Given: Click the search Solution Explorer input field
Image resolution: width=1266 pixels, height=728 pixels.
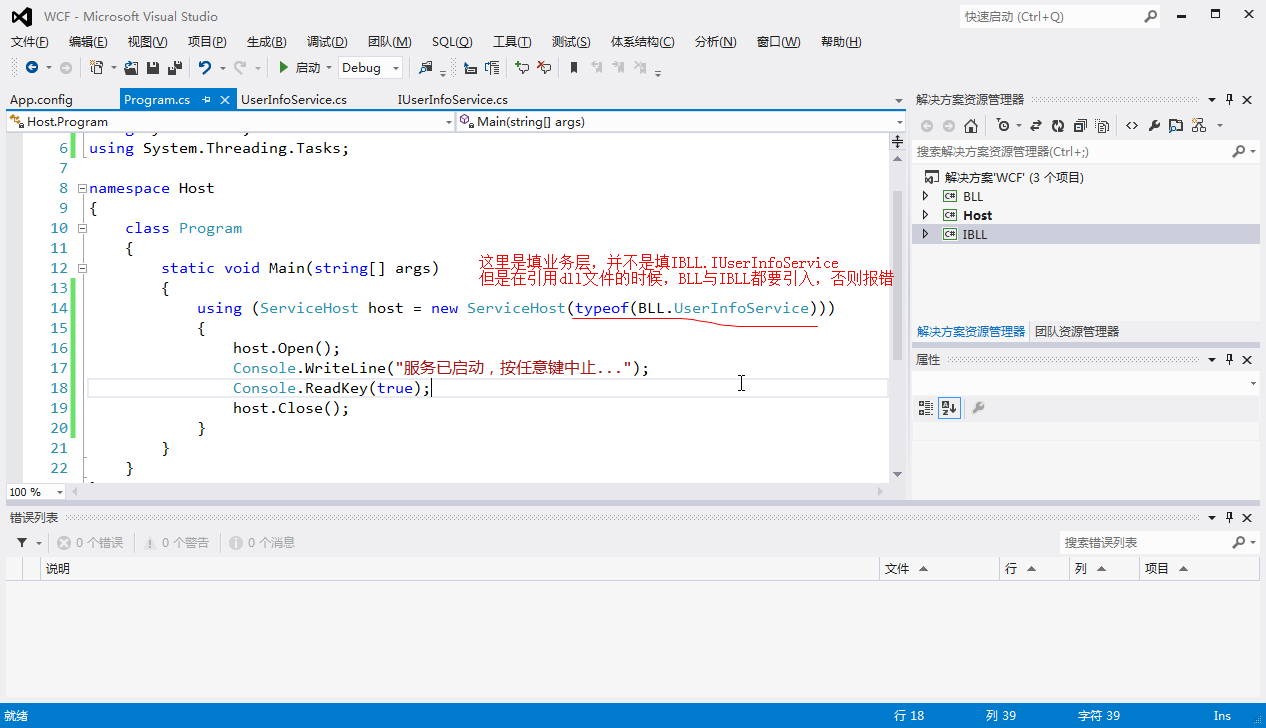Looking at the screenshot, I should [1071, 151].
